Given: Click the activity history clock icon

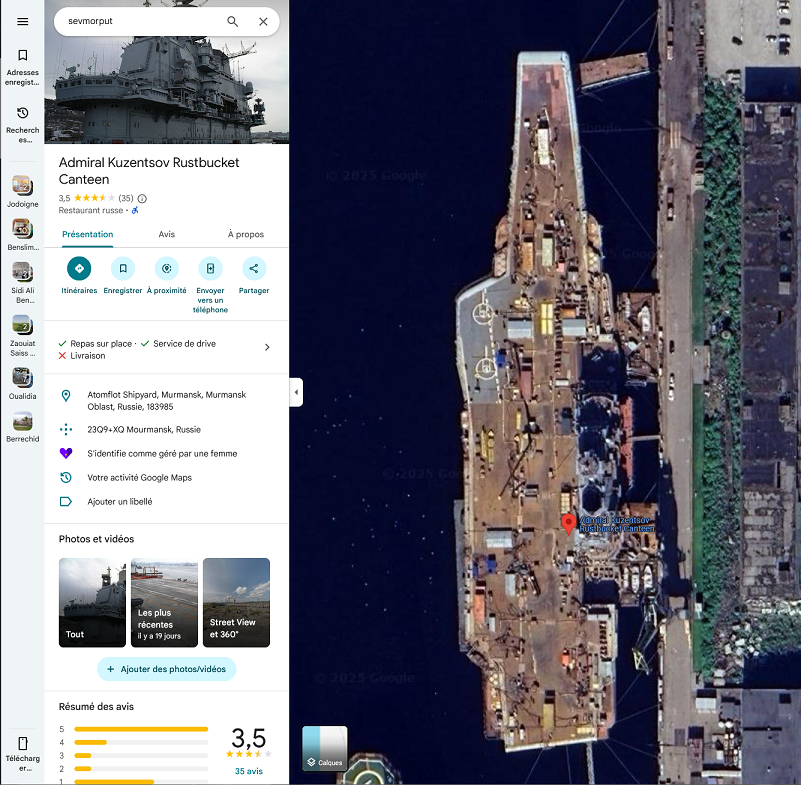Looking at the screenshot, I should 66,478.
